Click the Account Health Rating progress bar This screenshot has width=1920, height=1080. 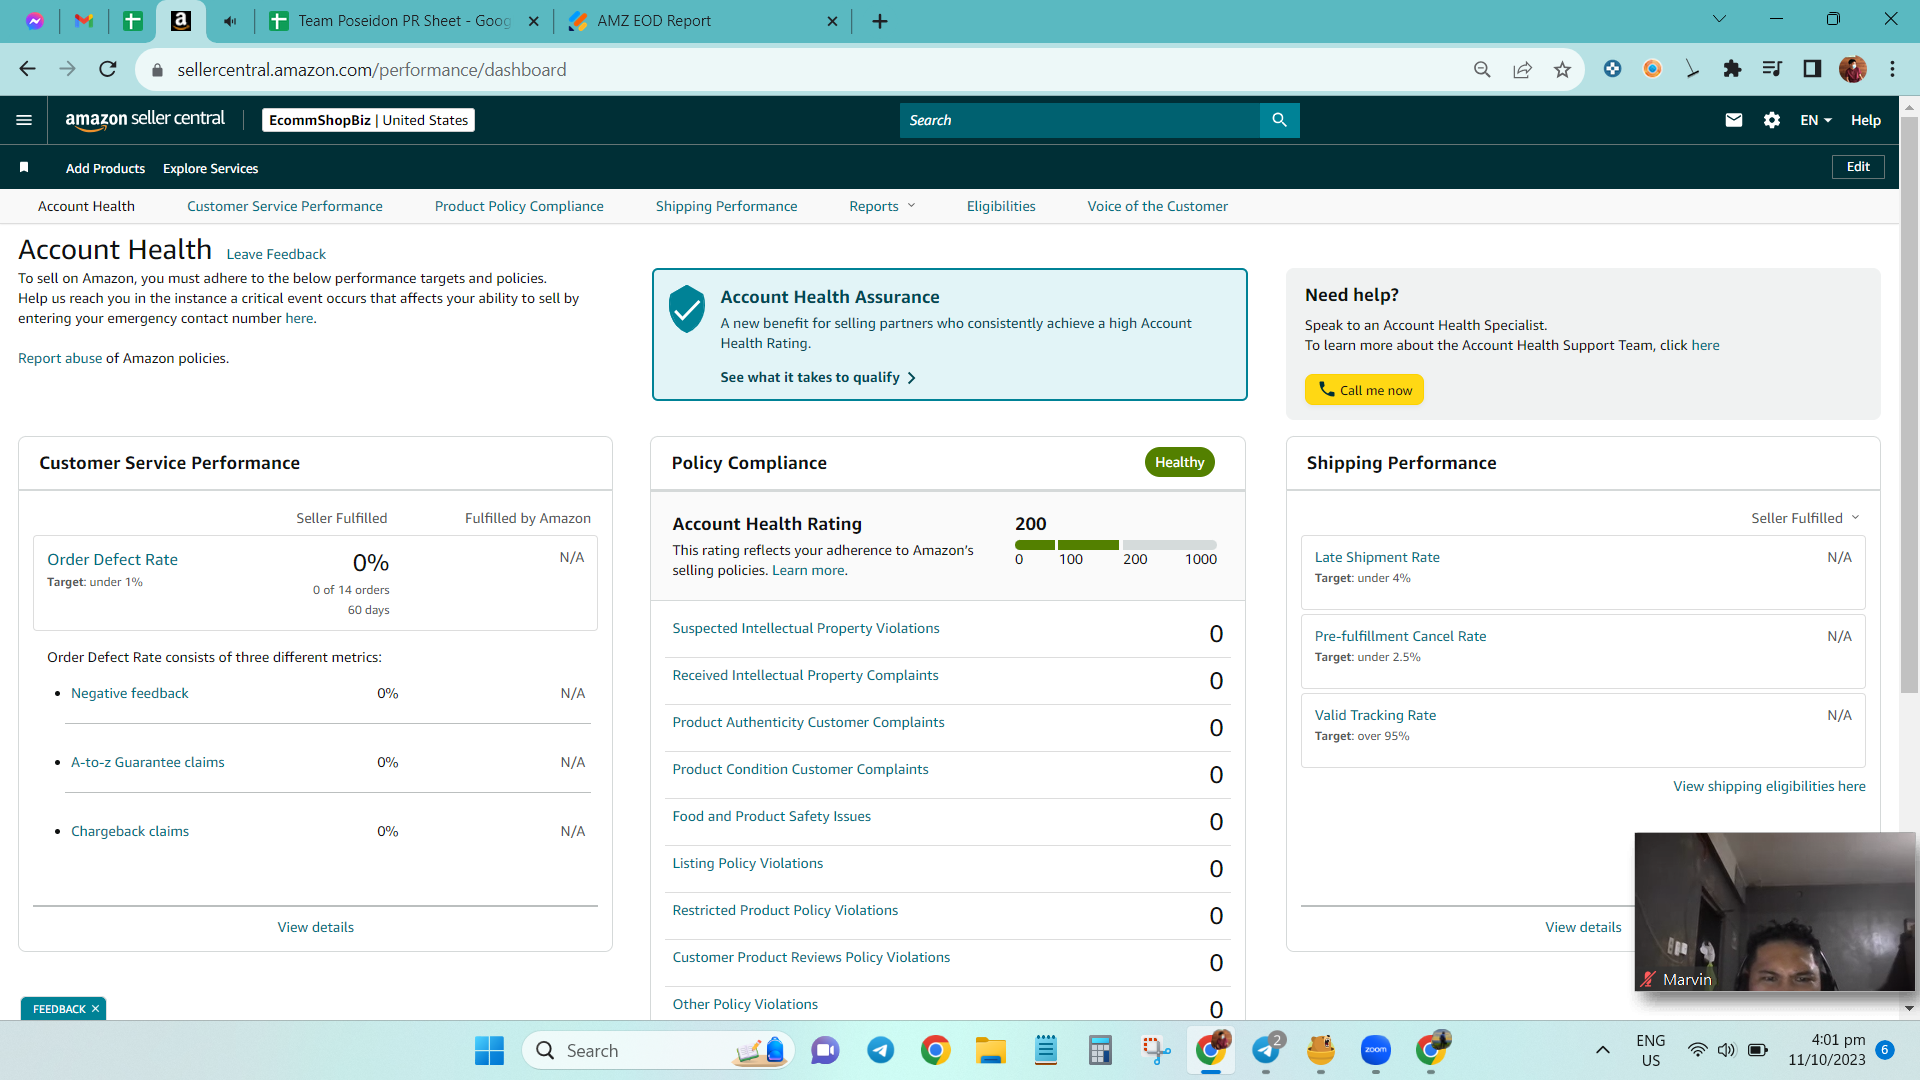[x=1115, y=545]
